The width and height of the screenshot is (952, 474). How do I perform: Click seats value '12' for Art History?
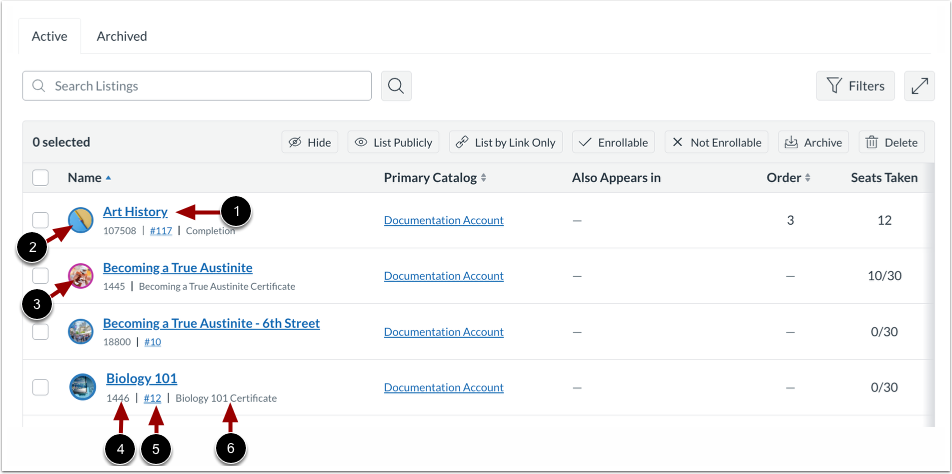click(x=885, y=220)
